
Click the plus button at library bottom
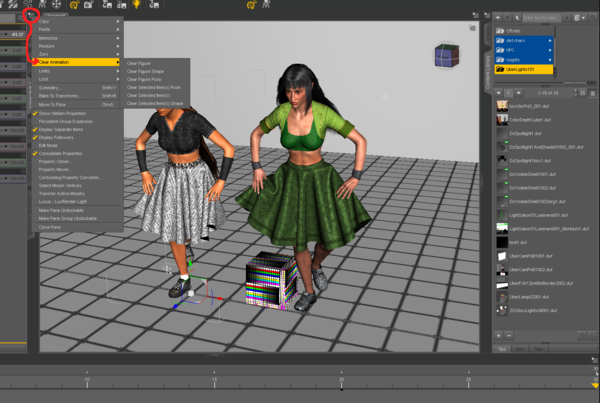pos(499,336)
